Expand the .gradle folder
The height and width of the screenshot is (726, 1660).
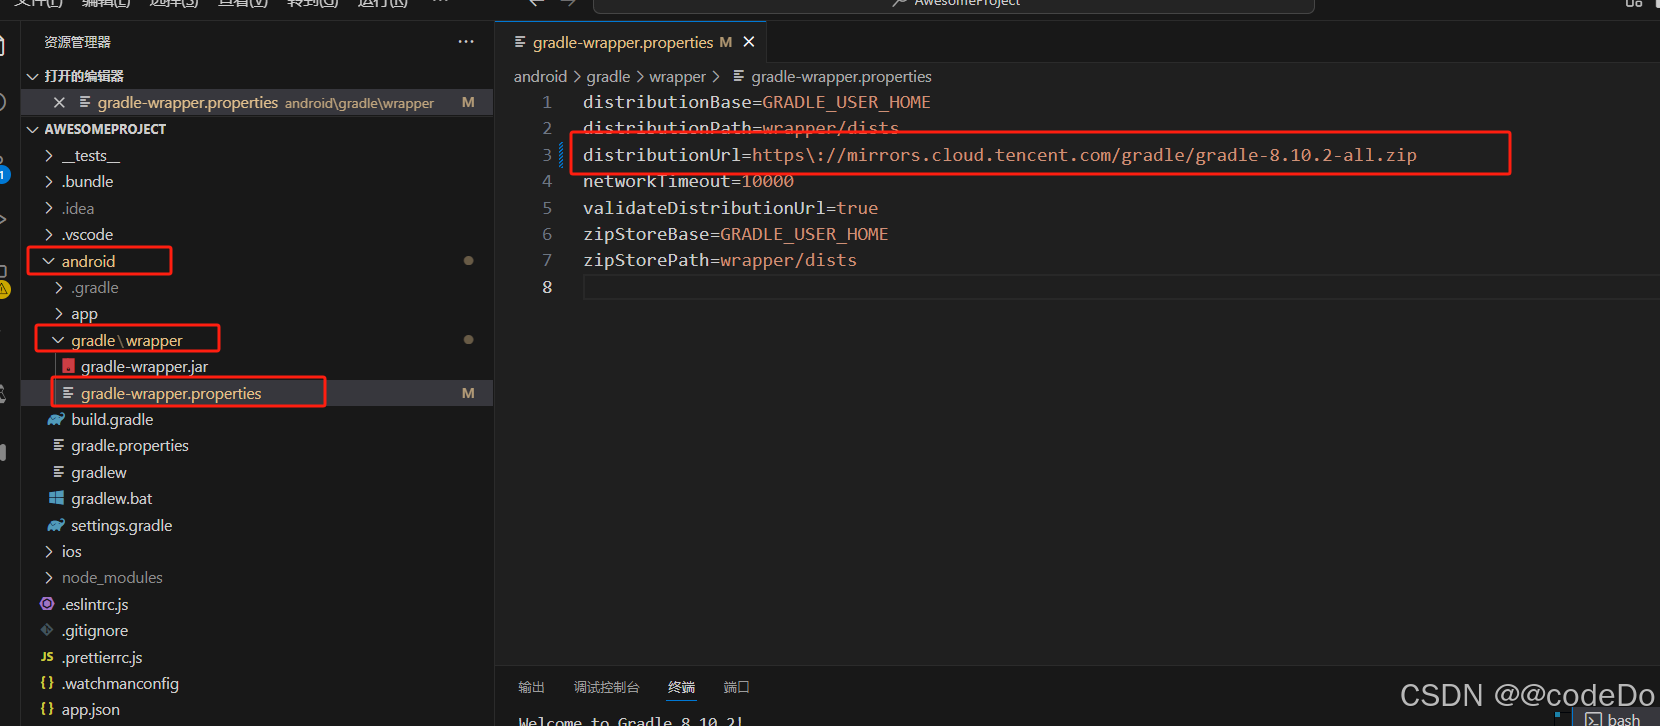(x=59, y=288)
